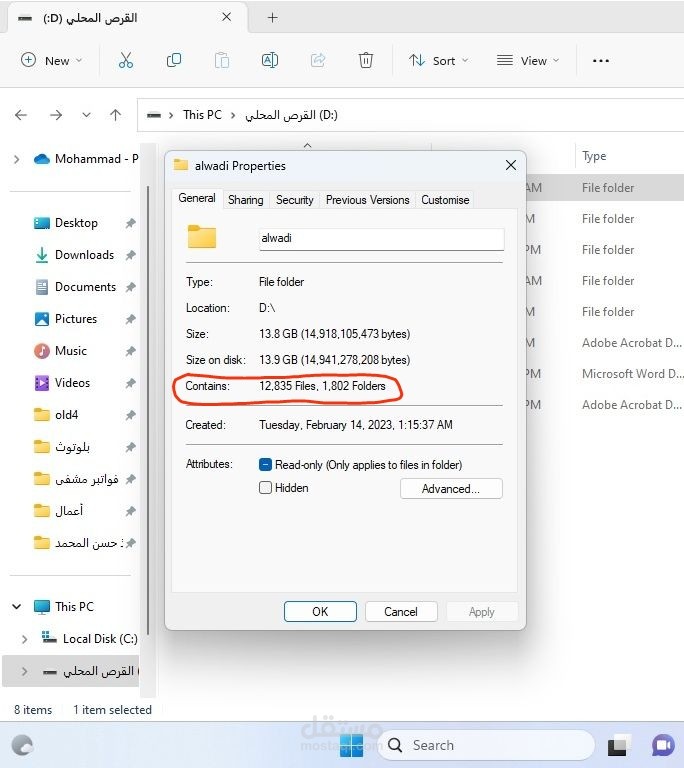This screenshot has width=684, height=768.
Task: Click the taskbar Search box
Action: [486, 745]
